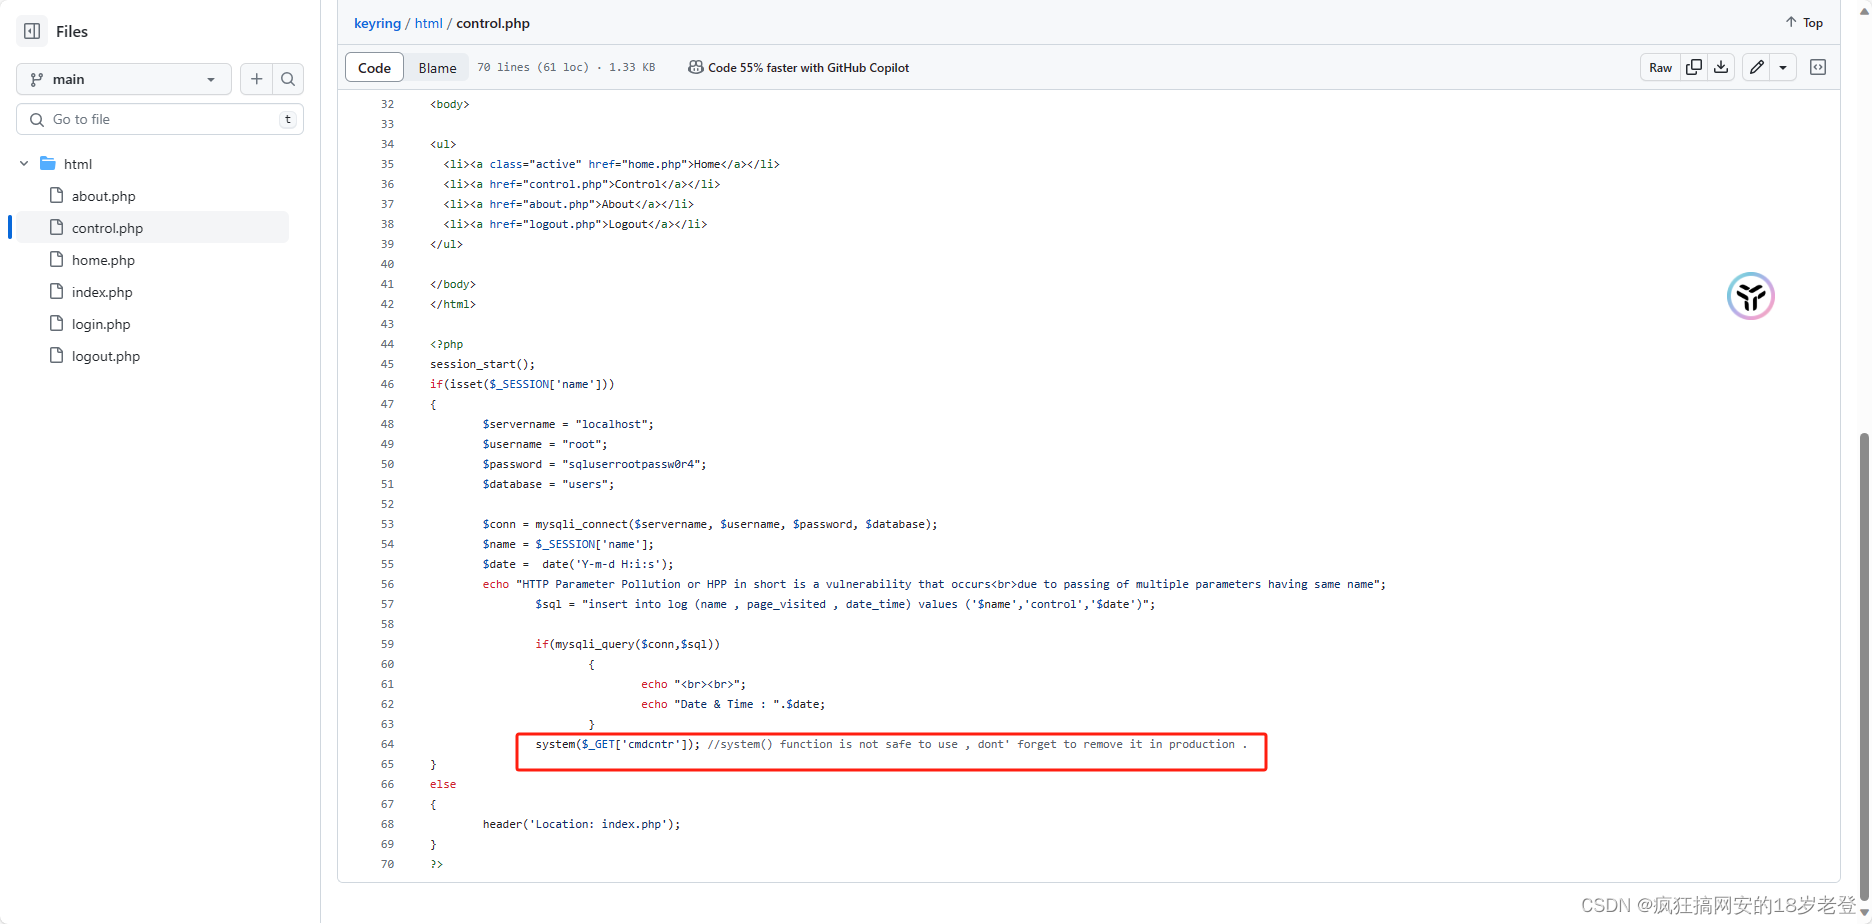
Task: Collapse the Files side panel
Action: pyautogui.click(x=32, y=31)
